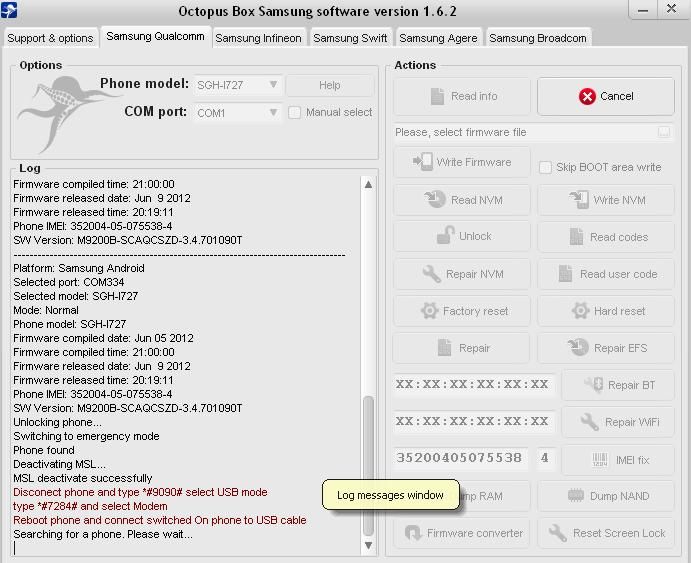Click the Unlock padlock icon
Viewport: 691px width, 563px height.
coord(446,235)
